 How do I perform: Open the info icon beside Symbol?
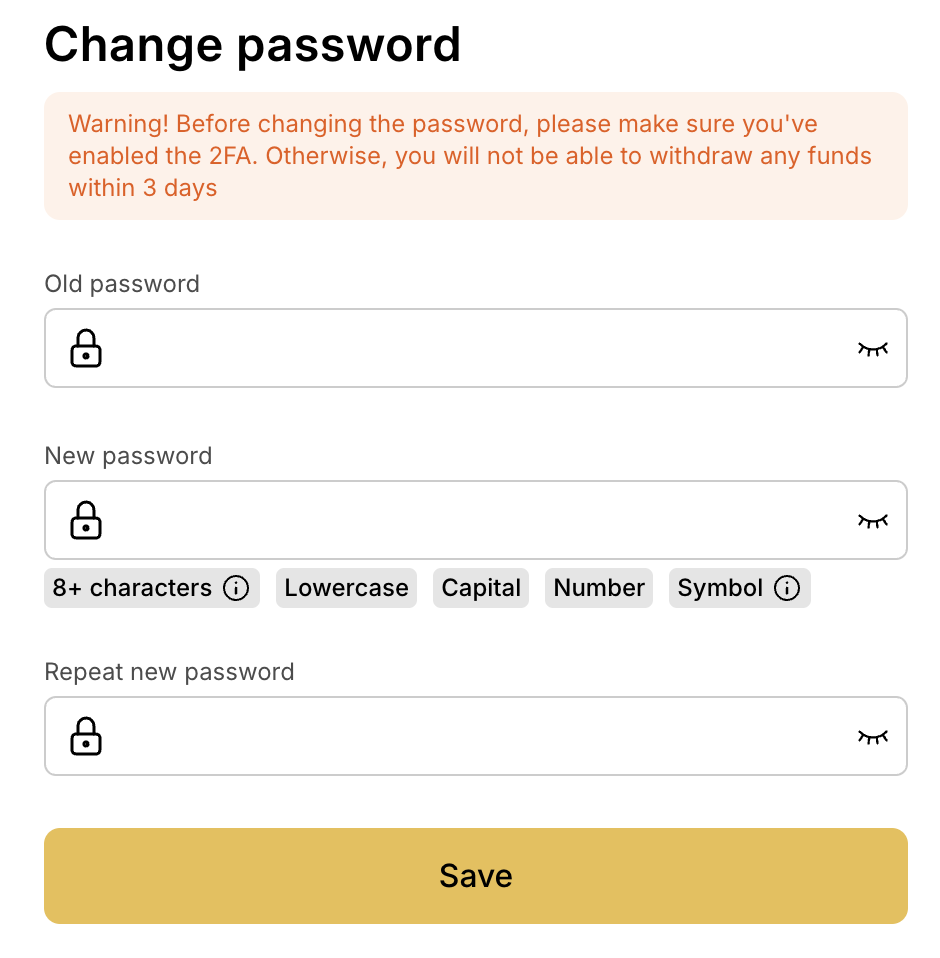pyautogui.click(x=787, y=588)
